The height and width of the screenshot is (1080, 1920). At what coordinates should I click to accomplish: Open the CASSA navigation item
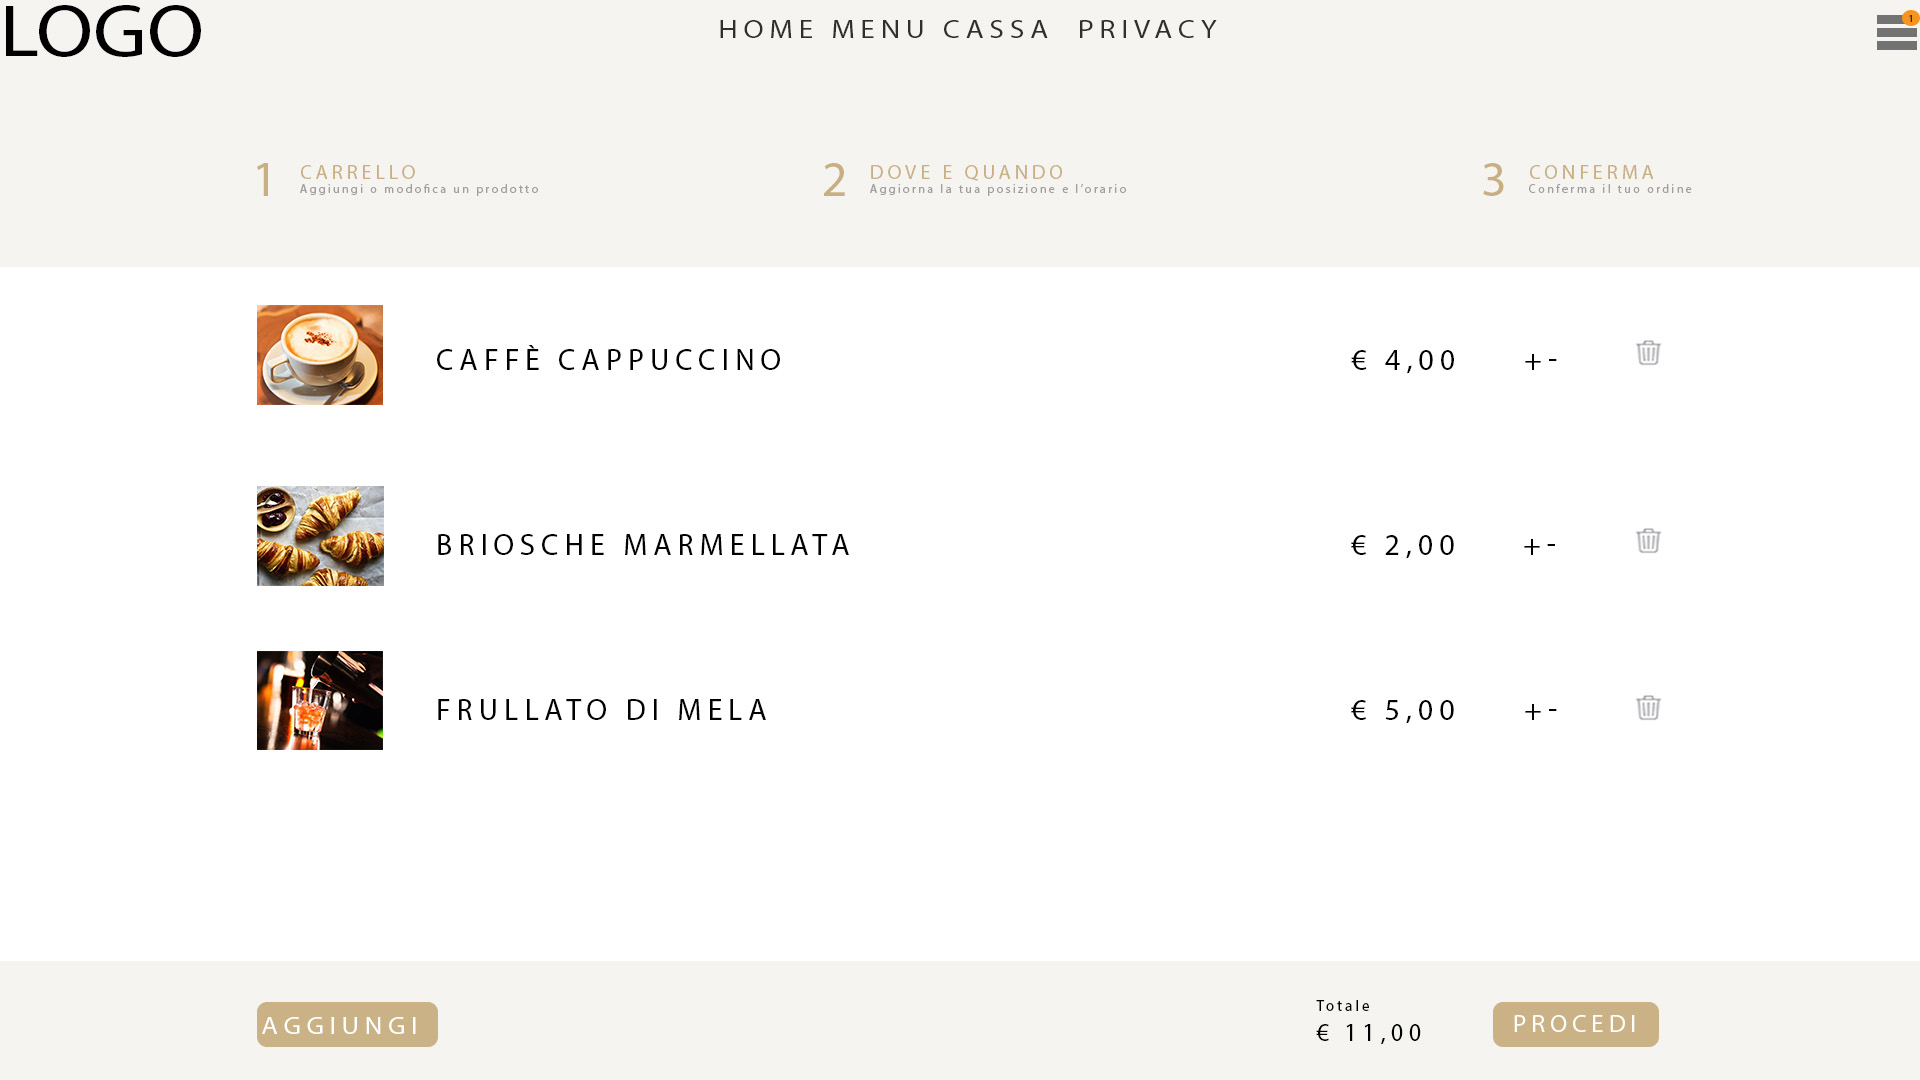(997, 30)
